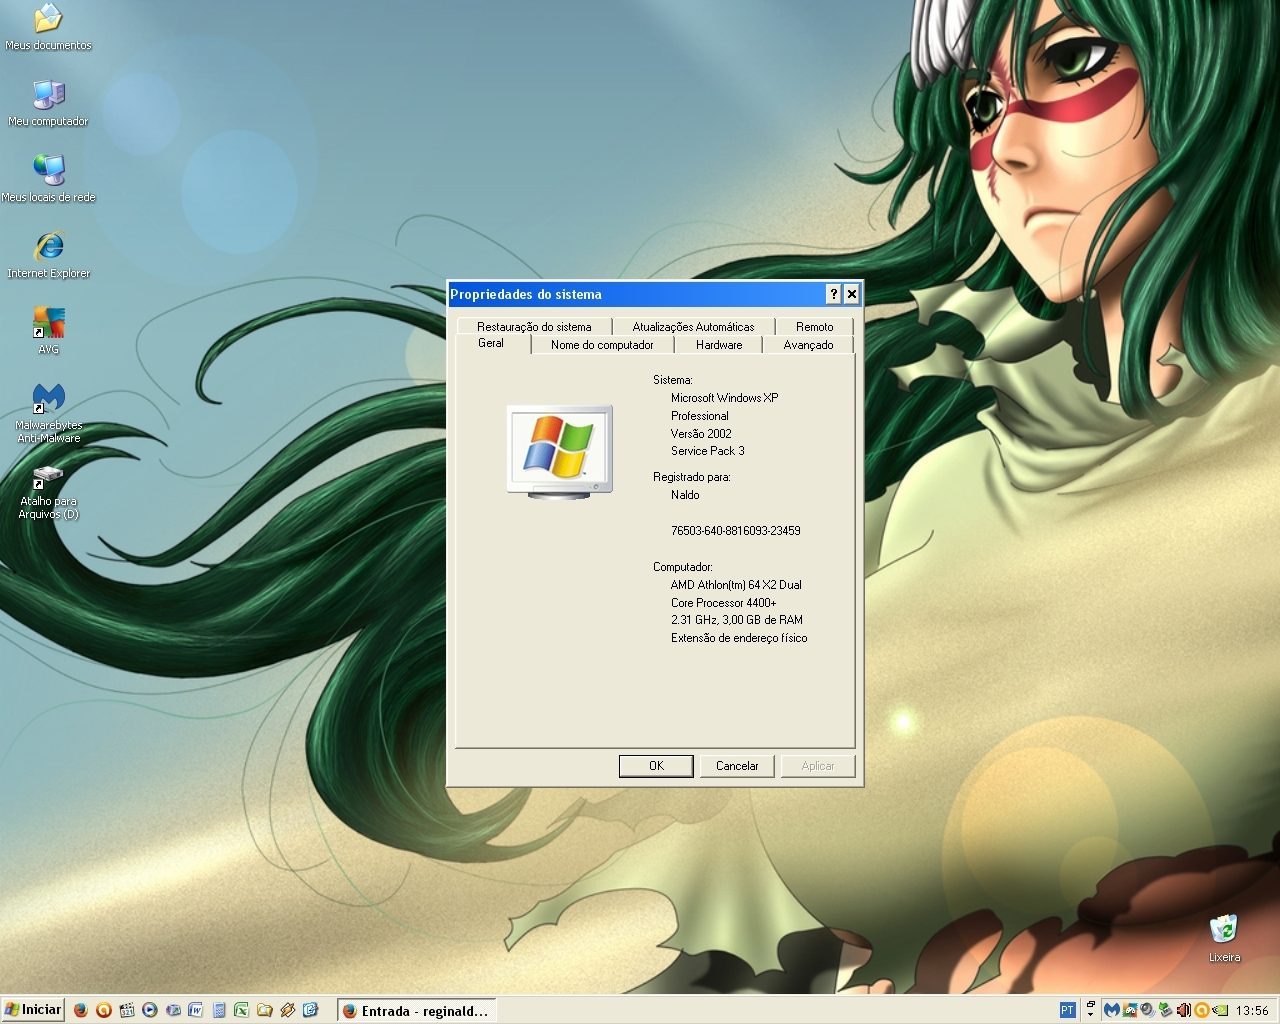Viewport: 1280px width, 1024px height.
Task: Open Windows Media Player quick launch icon
Action: point(150,1010)
